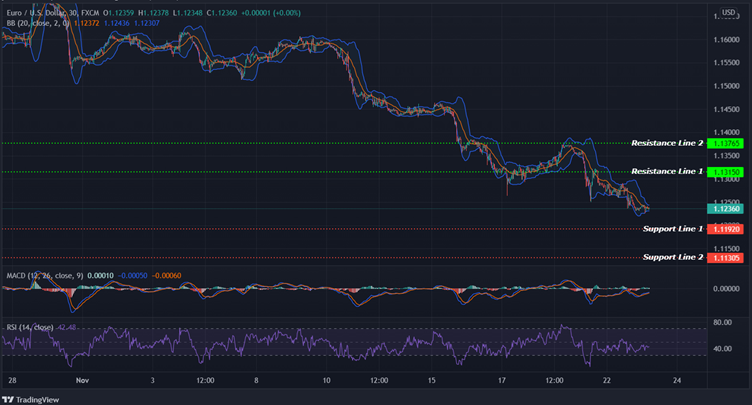Click the 1.13765 green price label
The image size is (752, 405).
pos(724,143)
